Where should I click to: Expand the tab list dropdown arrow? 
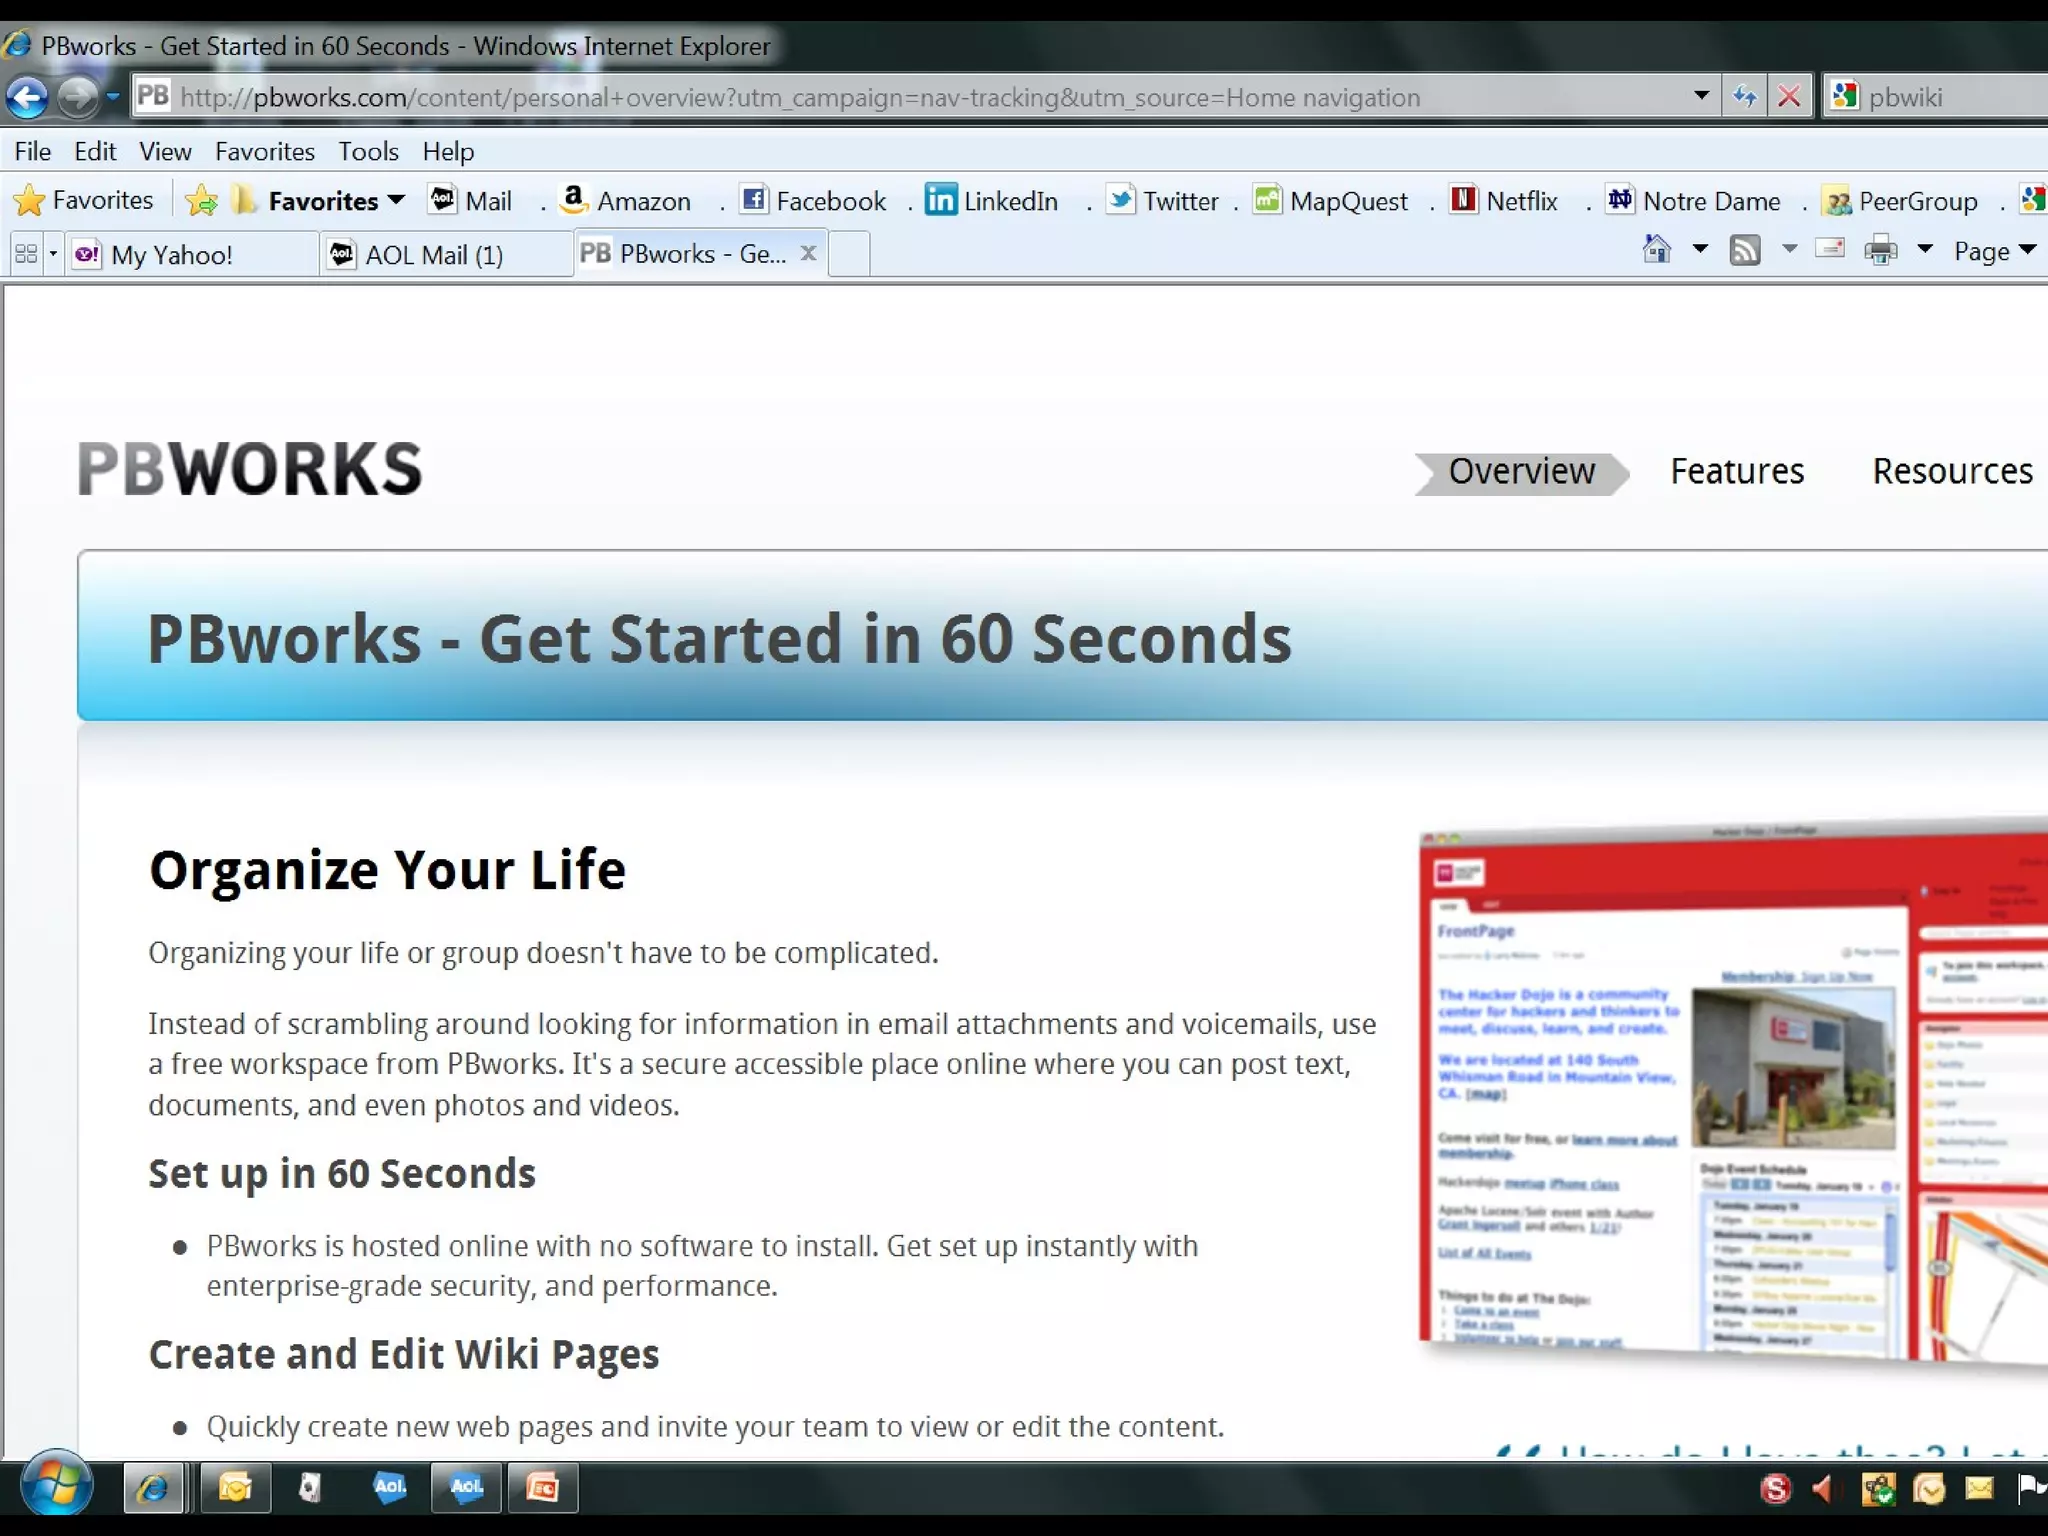point(53,254)
